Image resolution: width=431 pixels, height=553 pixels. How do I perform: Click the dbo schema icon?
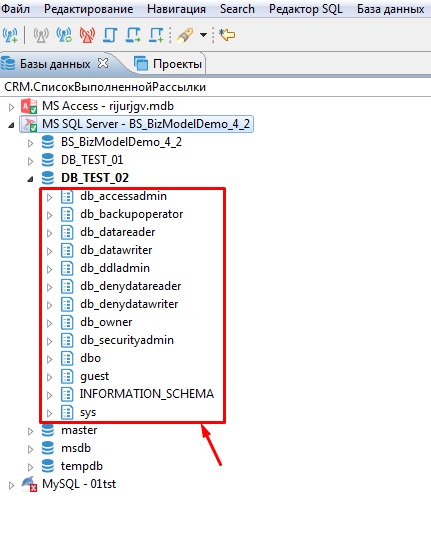coord(67,358)
